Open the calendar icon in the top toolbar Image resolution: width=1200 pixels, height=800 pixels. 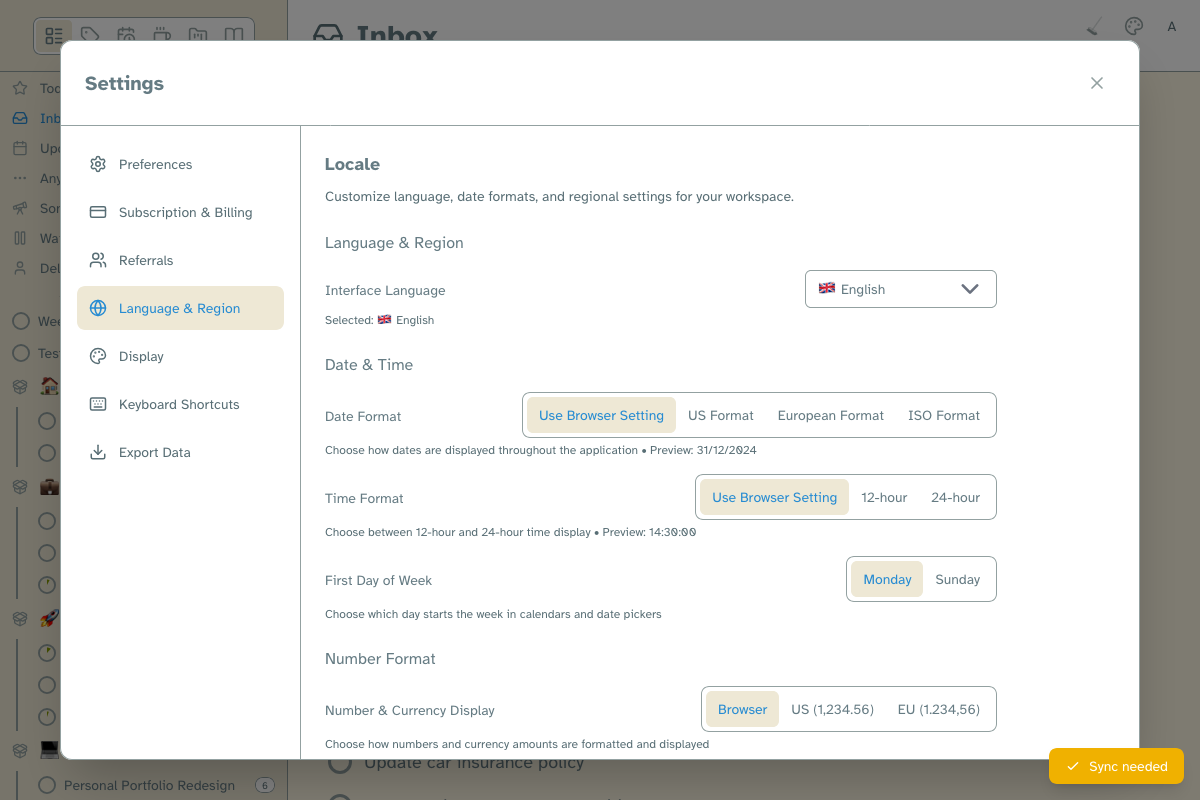tap(126, 35)
